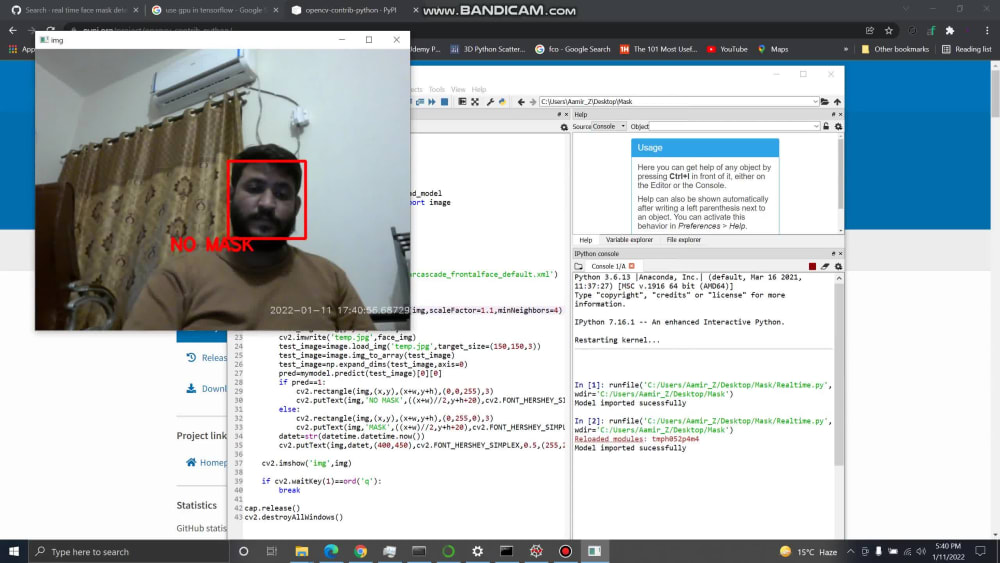Undock the IPython console pane

(833, 253)
